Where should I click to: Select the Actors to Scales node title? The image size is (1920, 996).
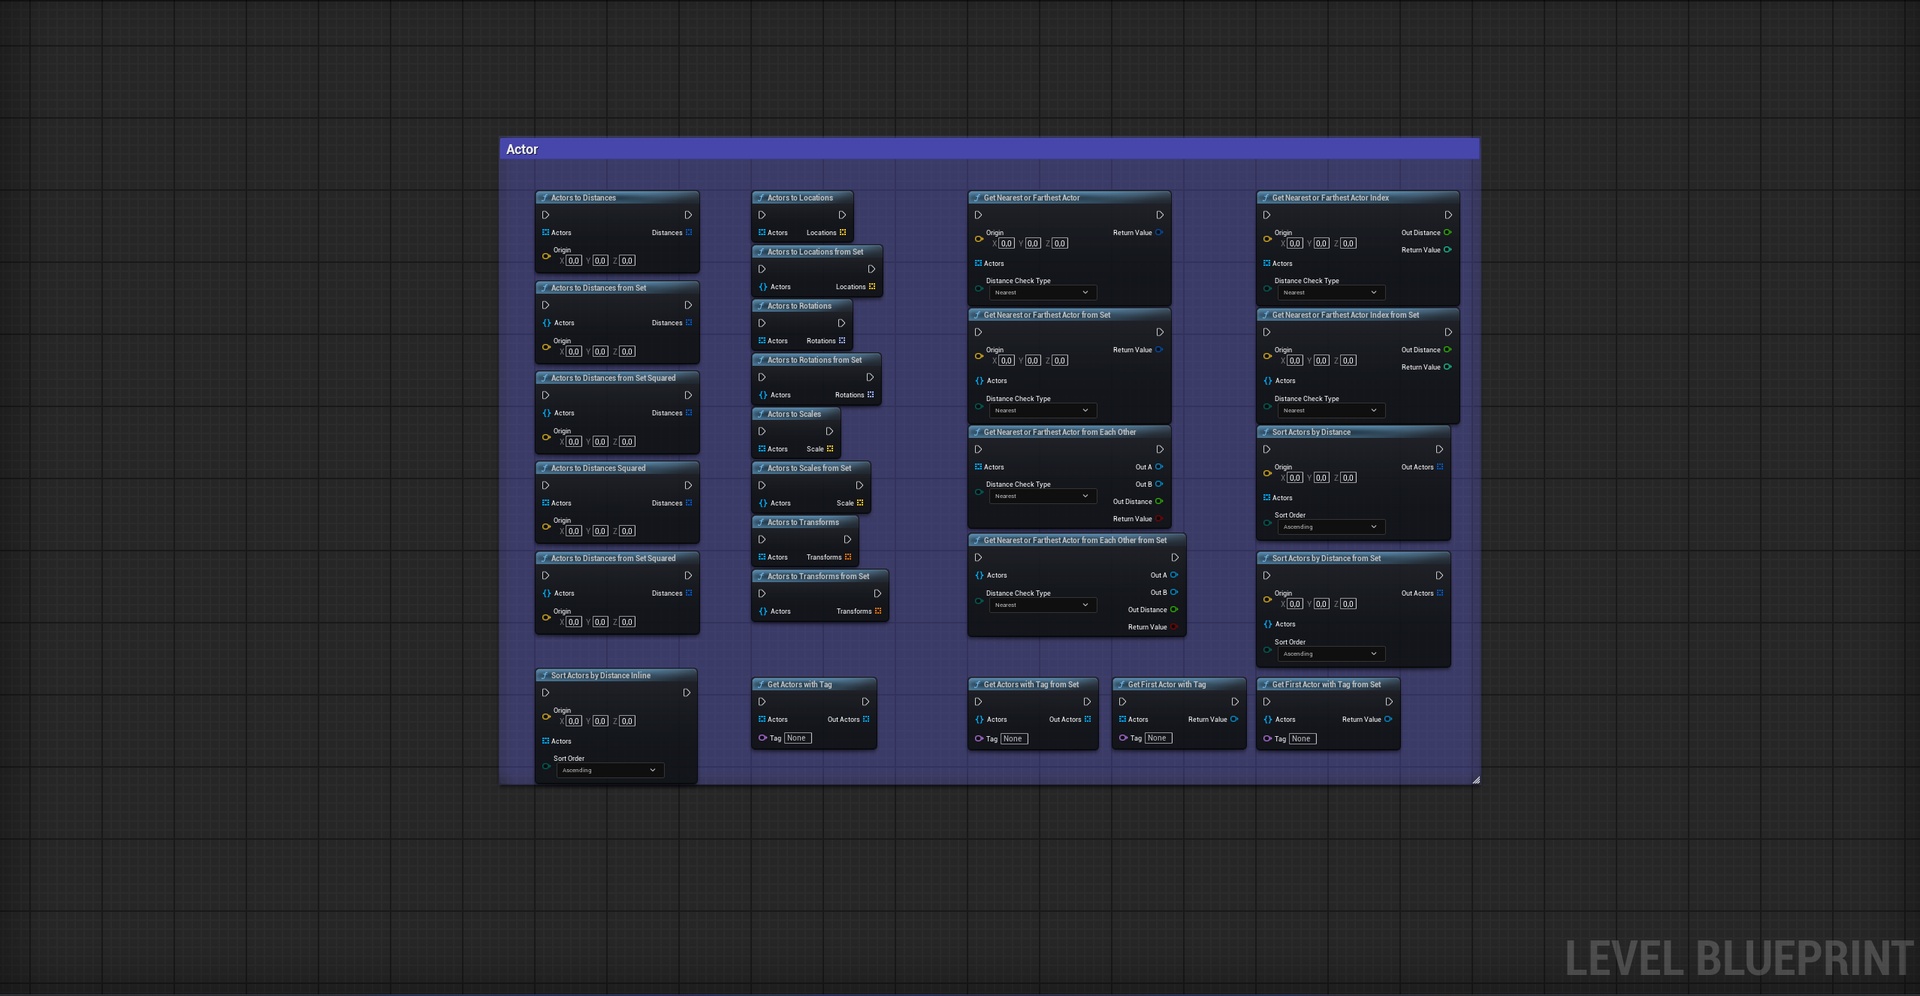coord(794,414)
